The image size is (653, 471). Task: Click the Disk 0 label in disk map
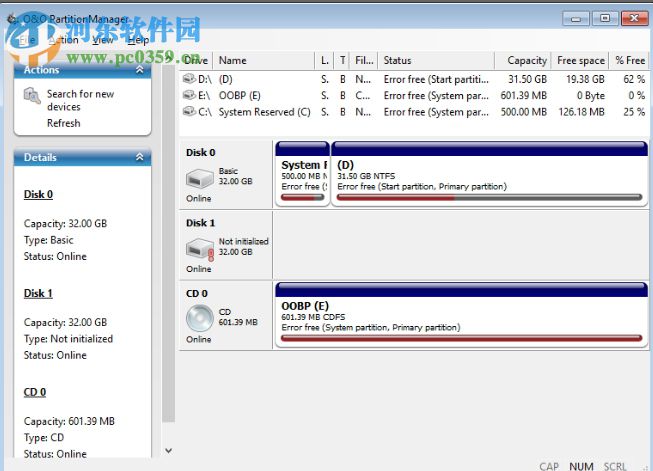(200, 152)
